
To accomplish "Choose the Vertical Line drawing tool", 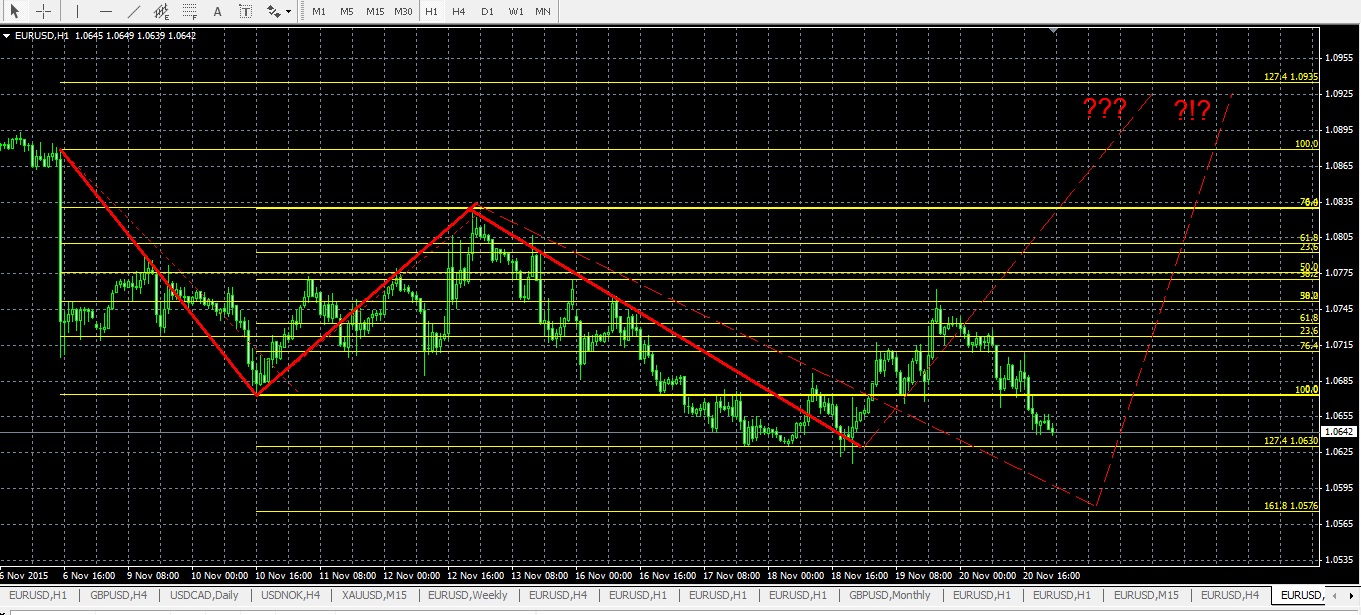I will click(77, 11).
